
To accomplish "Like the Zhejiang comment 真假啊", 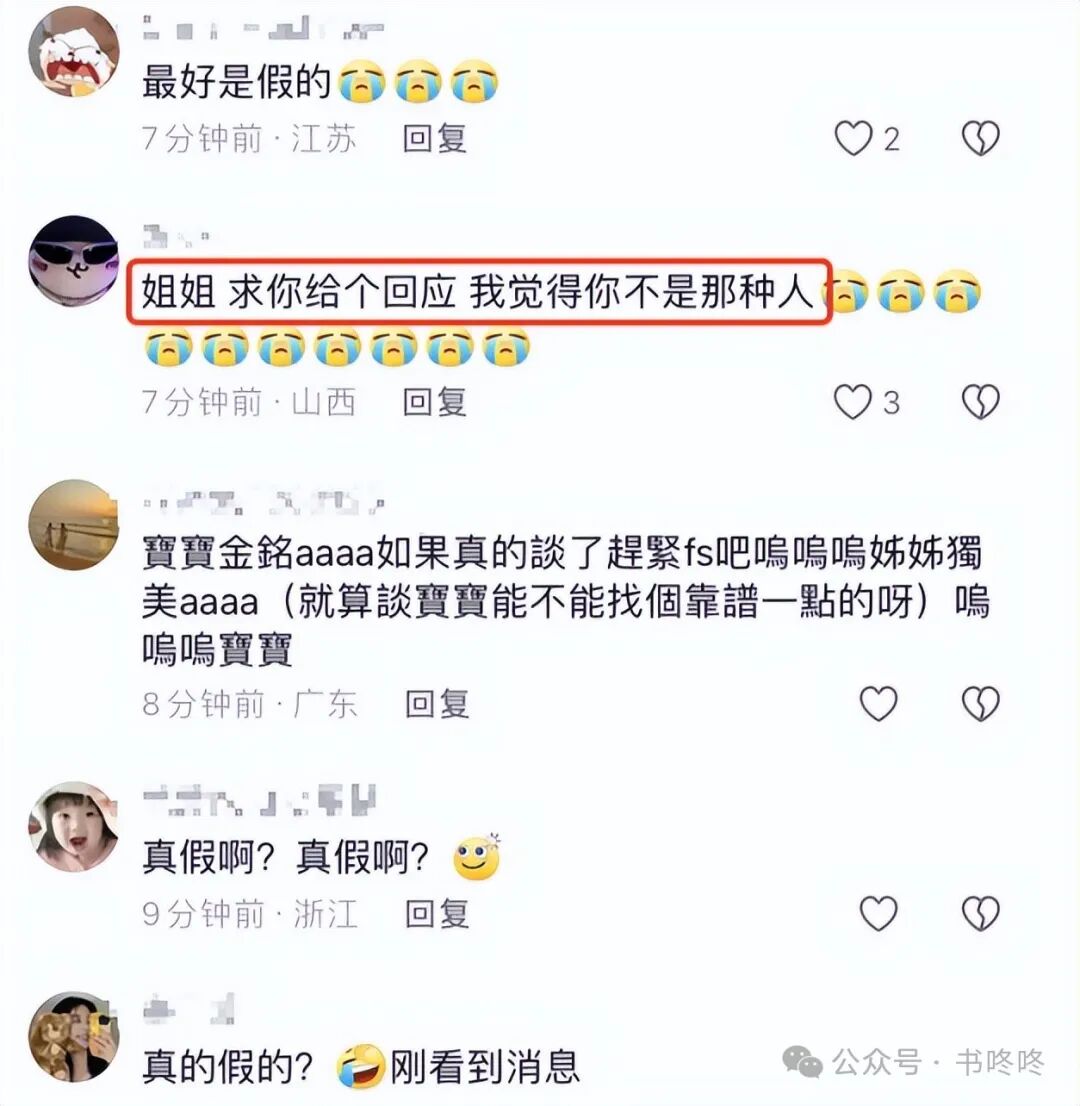I will point(878,913).
